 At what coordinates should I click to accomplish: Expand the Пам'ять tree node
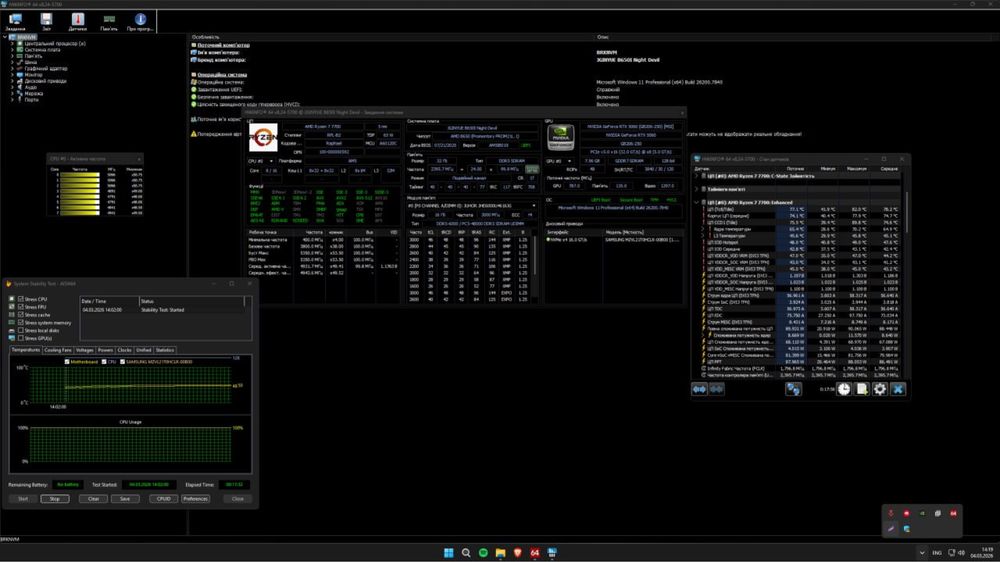coord(12,56)
